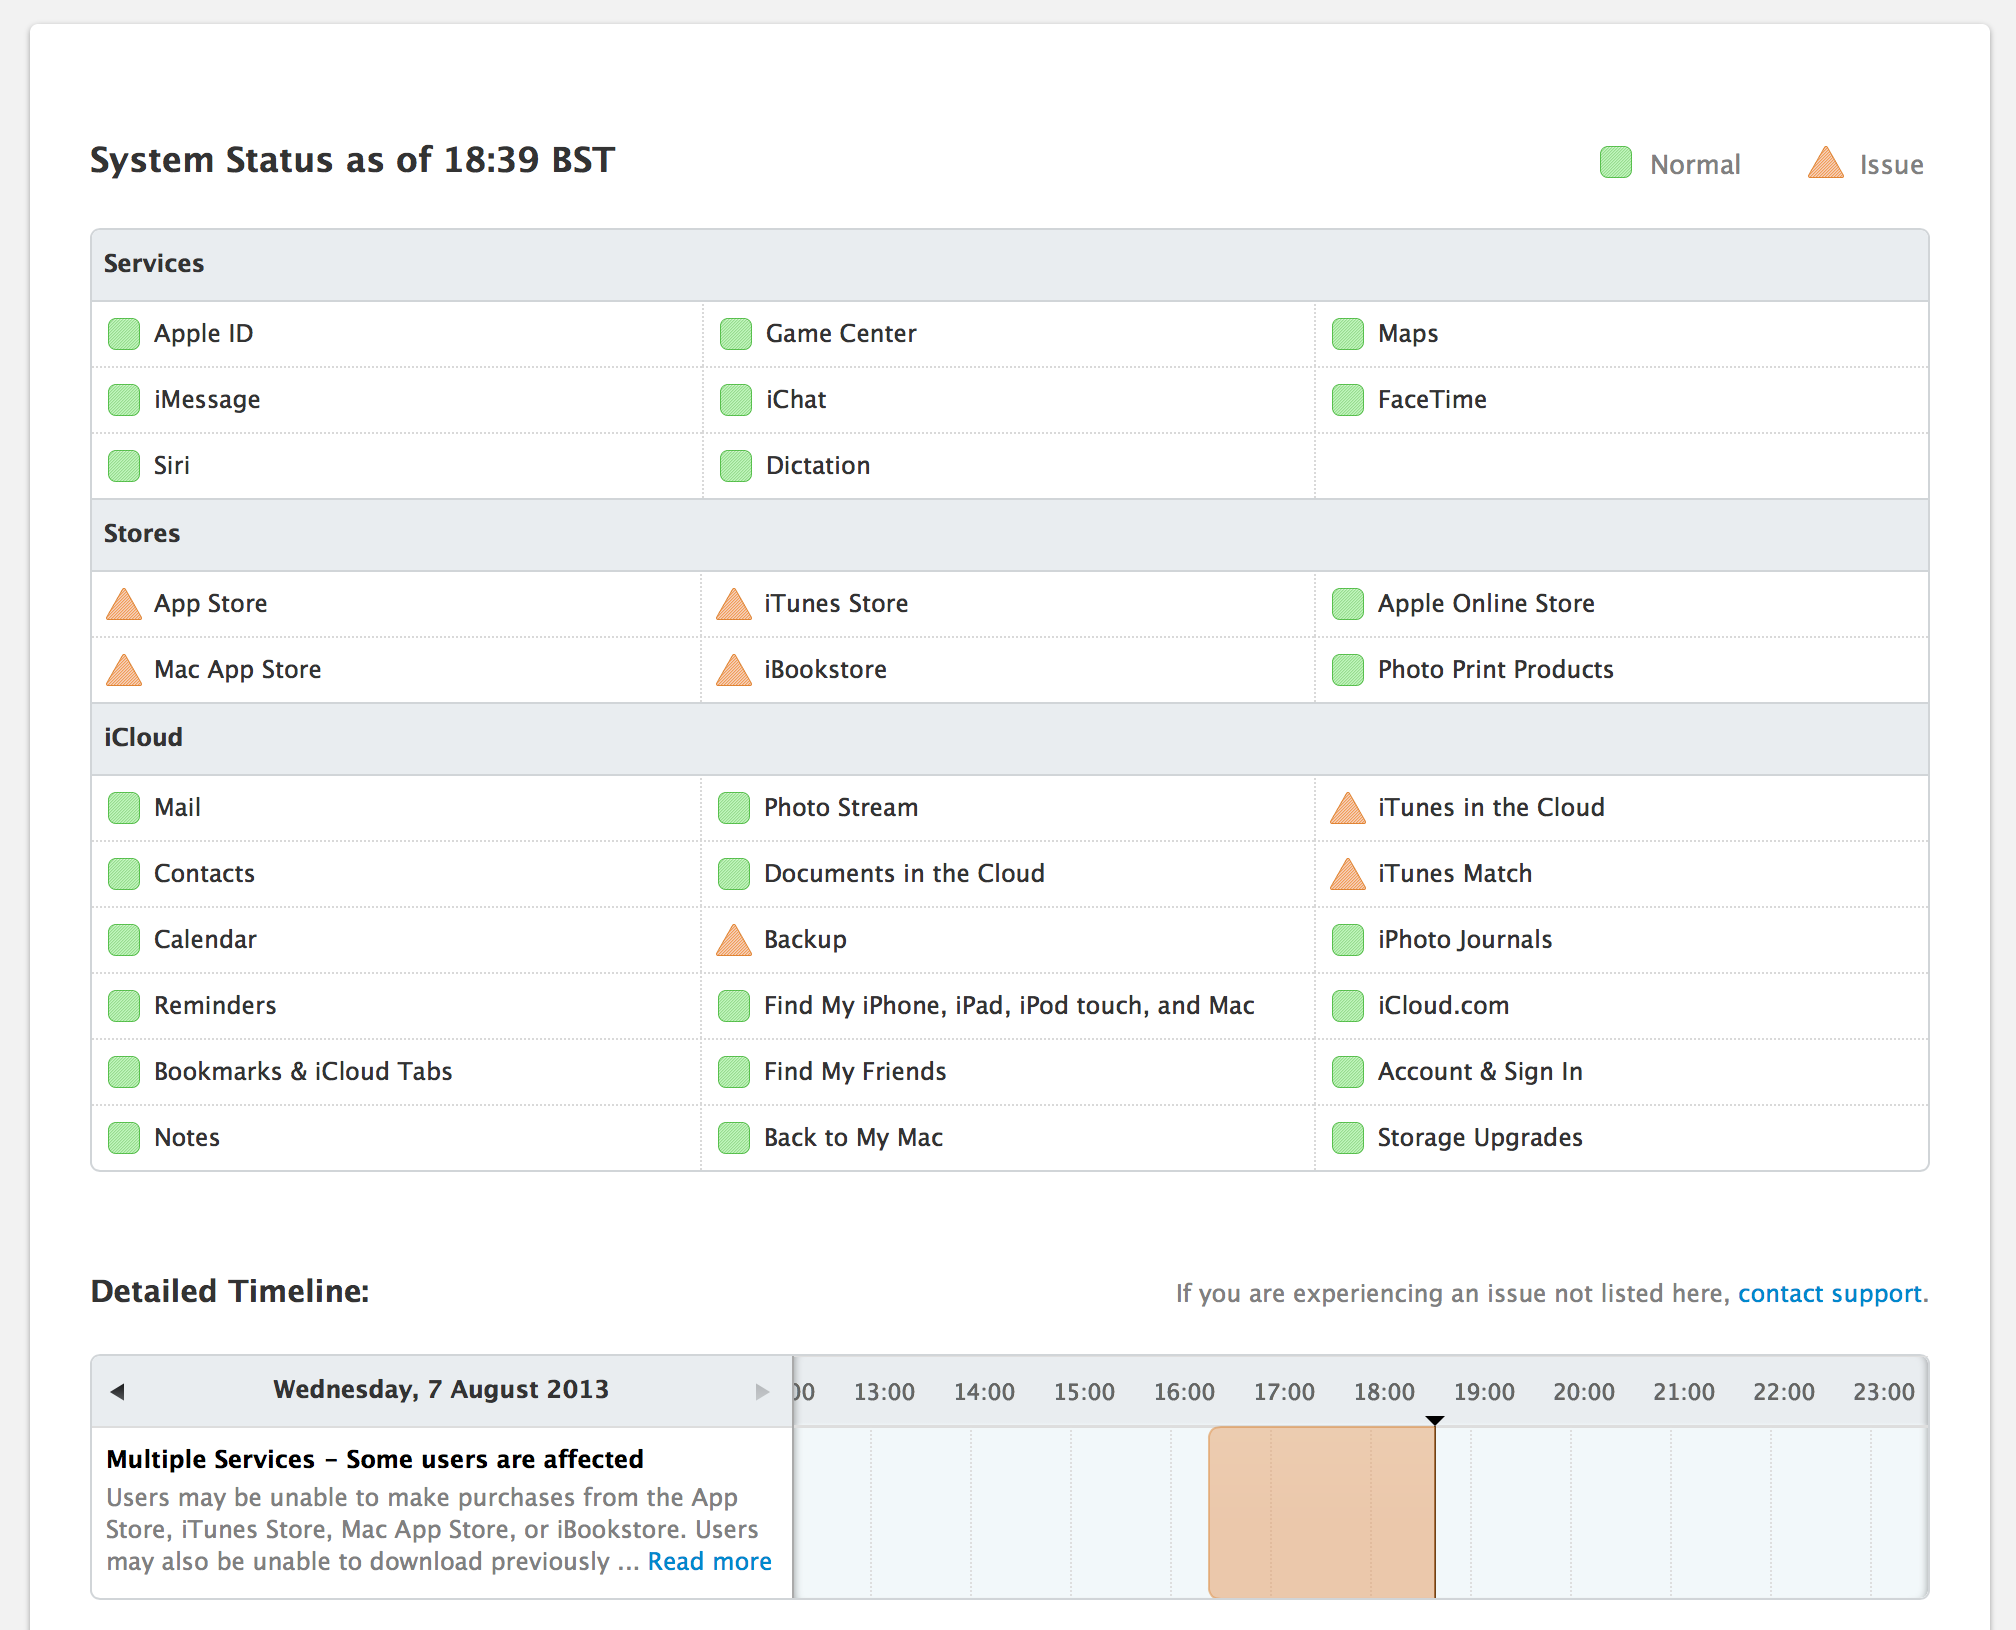
Task: Click the iTunes Store service label
Action: (836, 604)
